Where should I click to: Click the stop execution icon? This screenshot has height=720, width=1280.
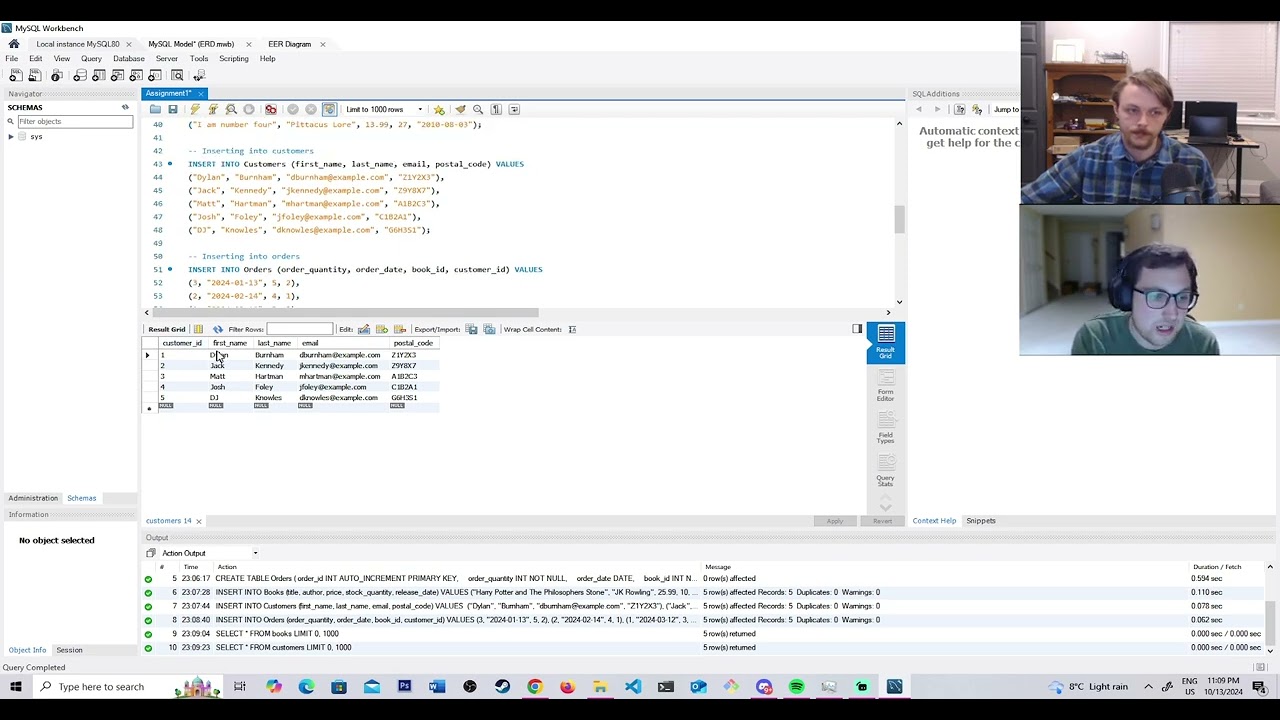(249, 109)
